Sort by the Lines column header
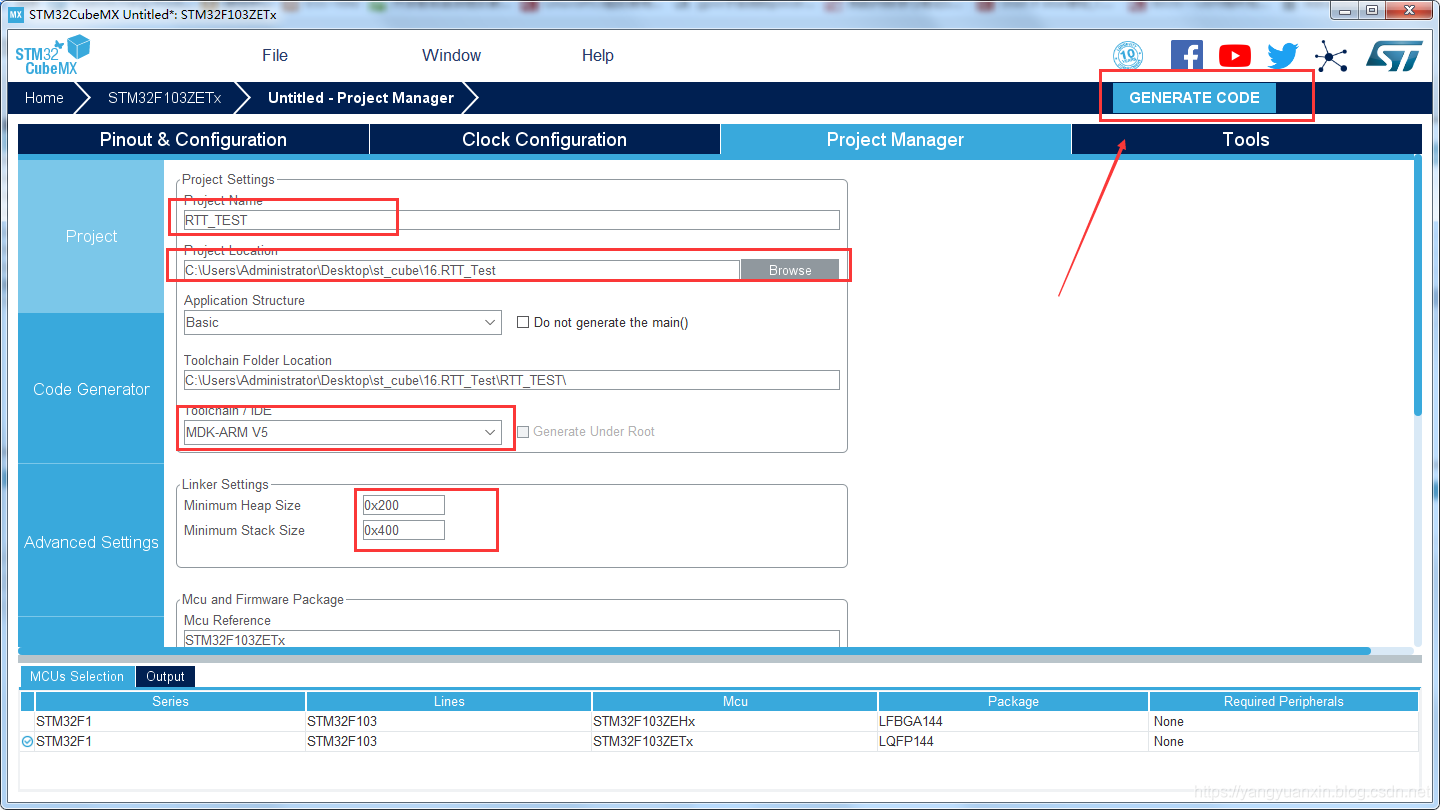This screenshot has height=810, width=1440. click(x=449, y=701)
